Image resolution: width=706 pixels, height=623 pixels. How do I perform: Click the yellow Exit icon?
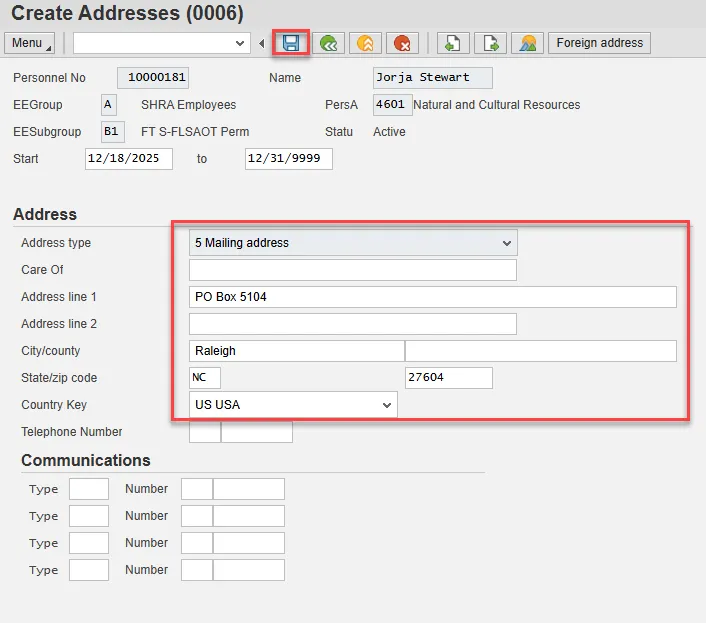(365, 43)
